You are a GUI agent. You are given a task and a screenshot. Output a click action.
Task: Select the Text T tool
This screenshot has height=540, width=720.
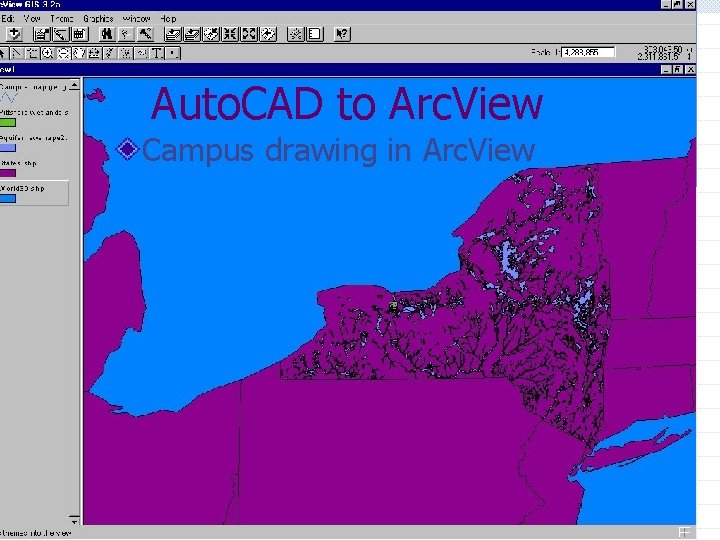157,53
